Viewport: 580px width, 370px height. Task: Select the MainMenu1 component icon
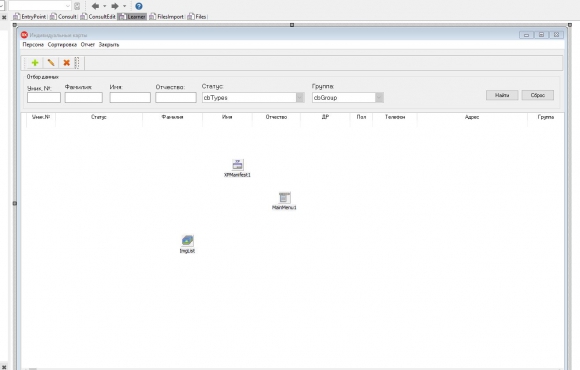pyautogui.click(x=284, y=198)
